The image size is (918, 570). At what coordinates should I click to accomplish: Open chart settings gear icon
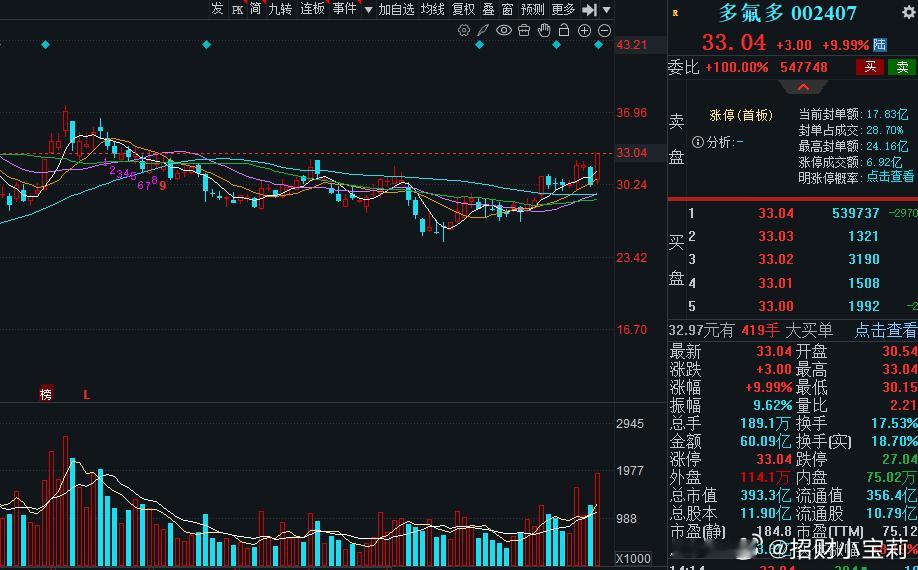click(464, 30)
